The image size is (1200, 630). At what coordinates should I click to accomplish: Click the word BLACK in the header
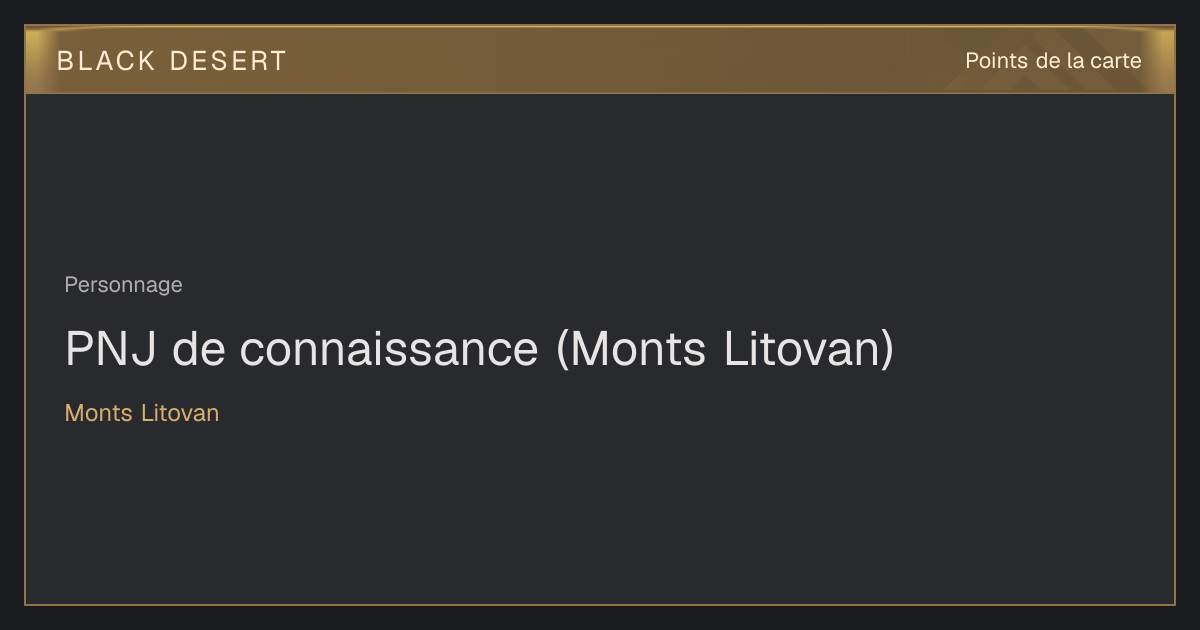[x=106, y=61]
